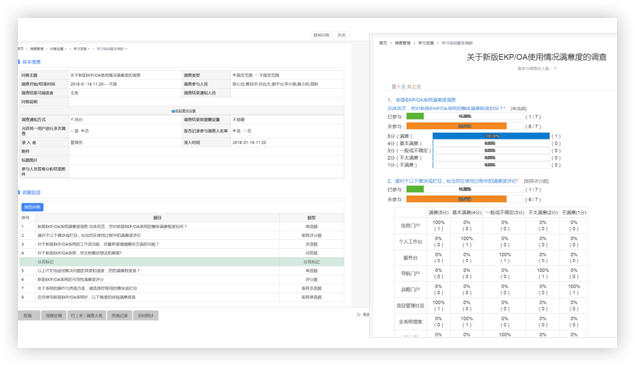
Task: Click the blue dot expand-more-settings icon
Action: [x=173, y=111]
